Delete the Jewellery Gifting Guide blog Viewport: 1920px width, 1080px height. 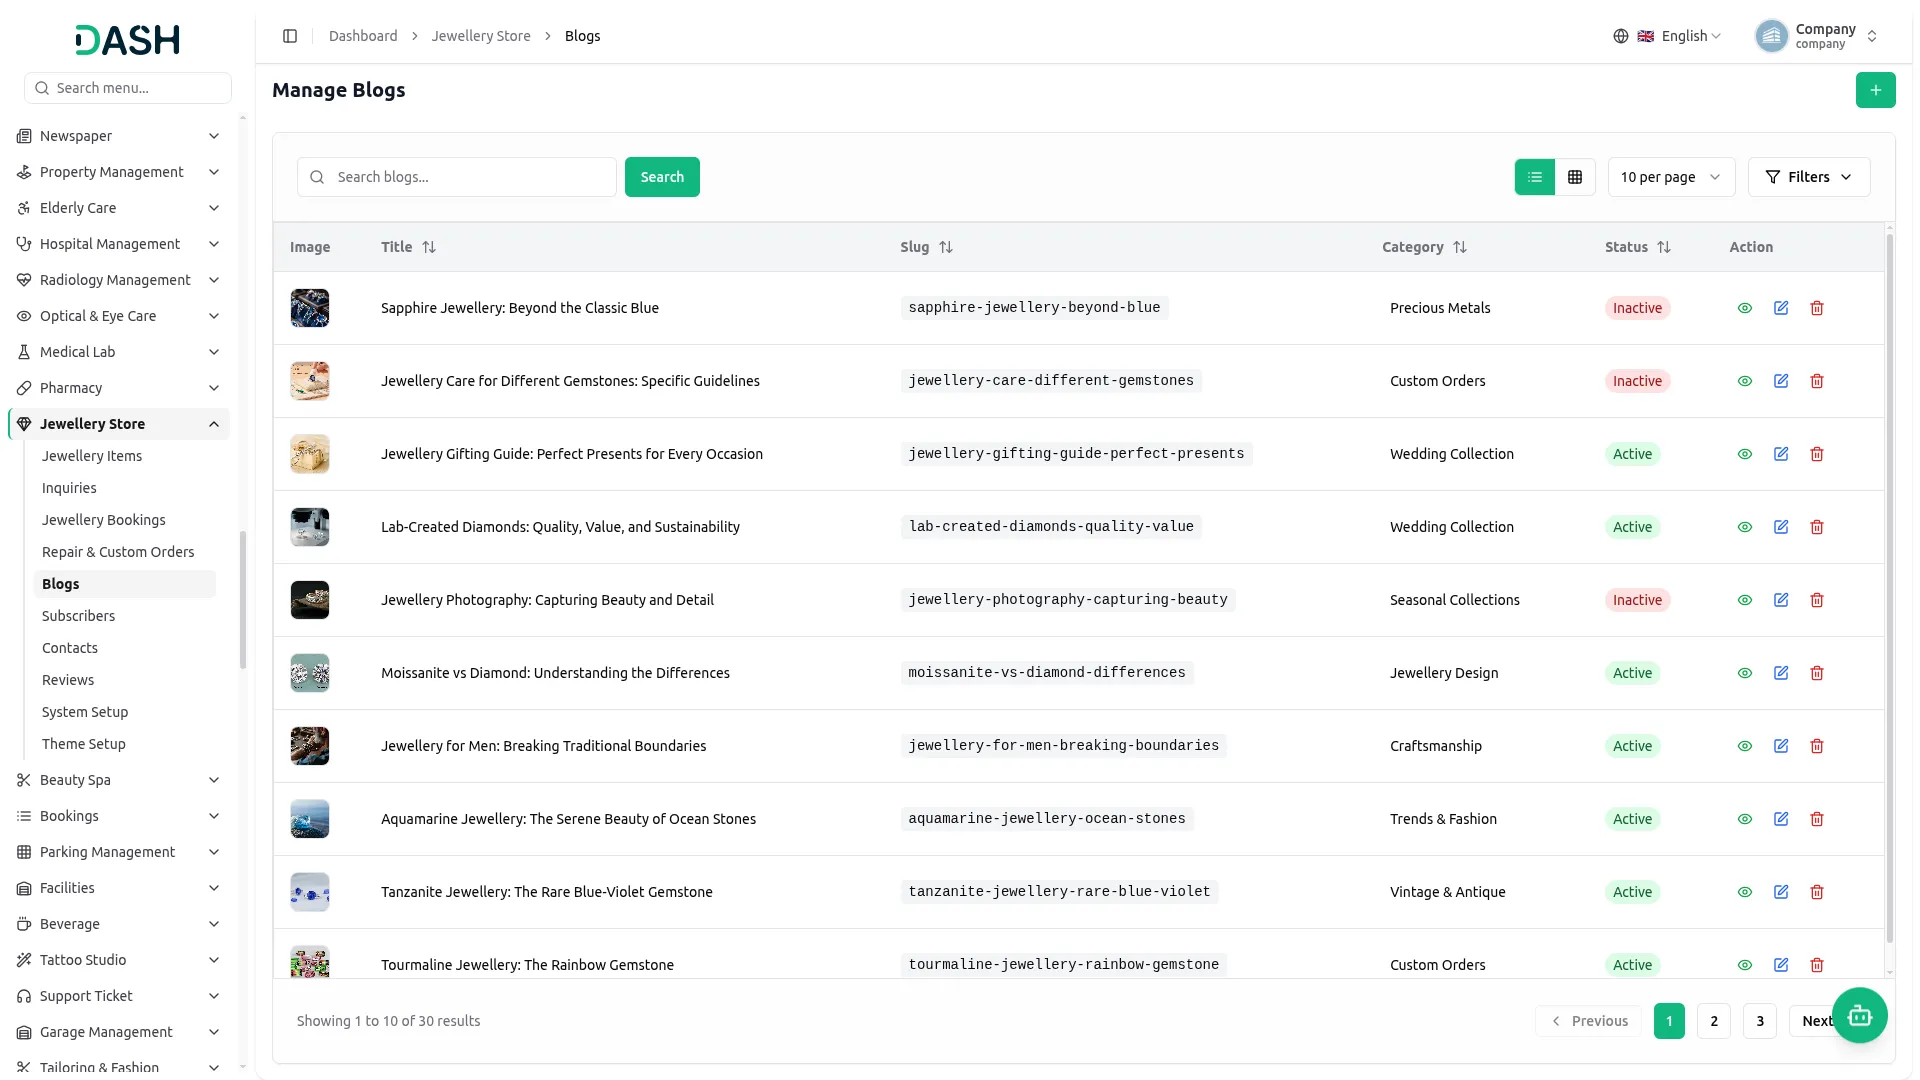point(1817,454)
